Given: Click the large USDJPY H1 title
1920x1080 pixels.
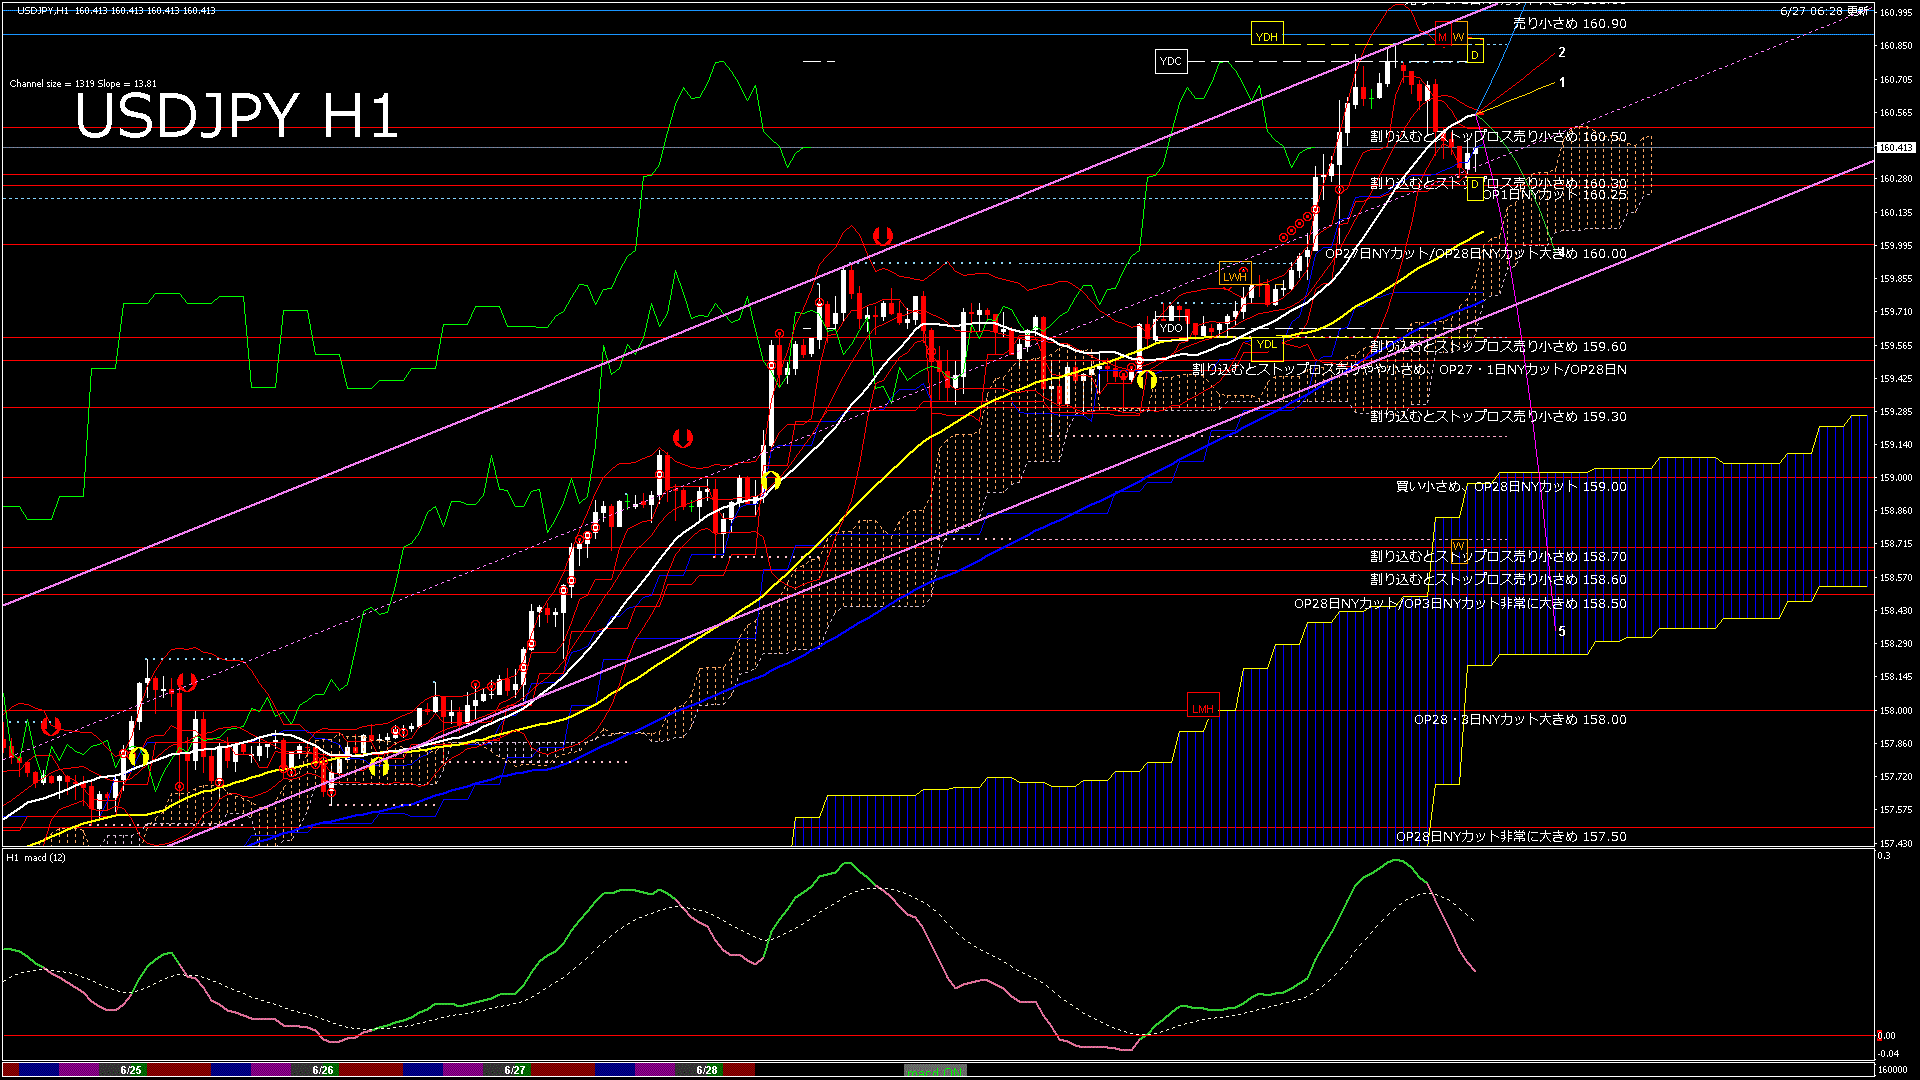Looking at the screenshot, I should pyautogui.click(x=236, y=116).
